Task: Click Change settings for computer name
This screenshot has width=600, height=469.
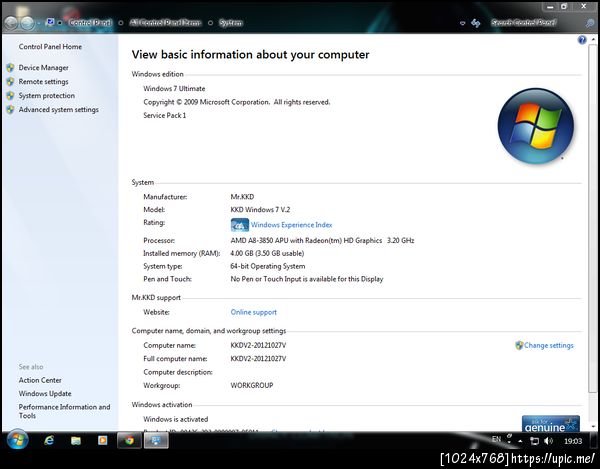Action: click(x=548, y=345)
